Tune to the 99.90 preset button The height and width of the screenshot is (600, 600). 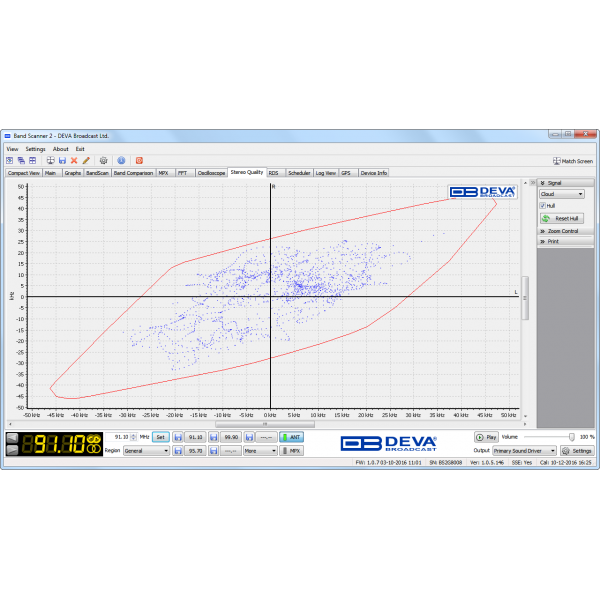click(231, 437)
